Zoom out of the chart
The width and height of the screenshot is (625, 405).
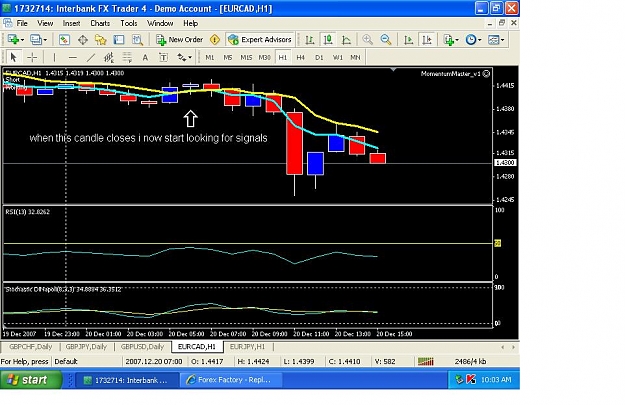[x=385, y=39]
